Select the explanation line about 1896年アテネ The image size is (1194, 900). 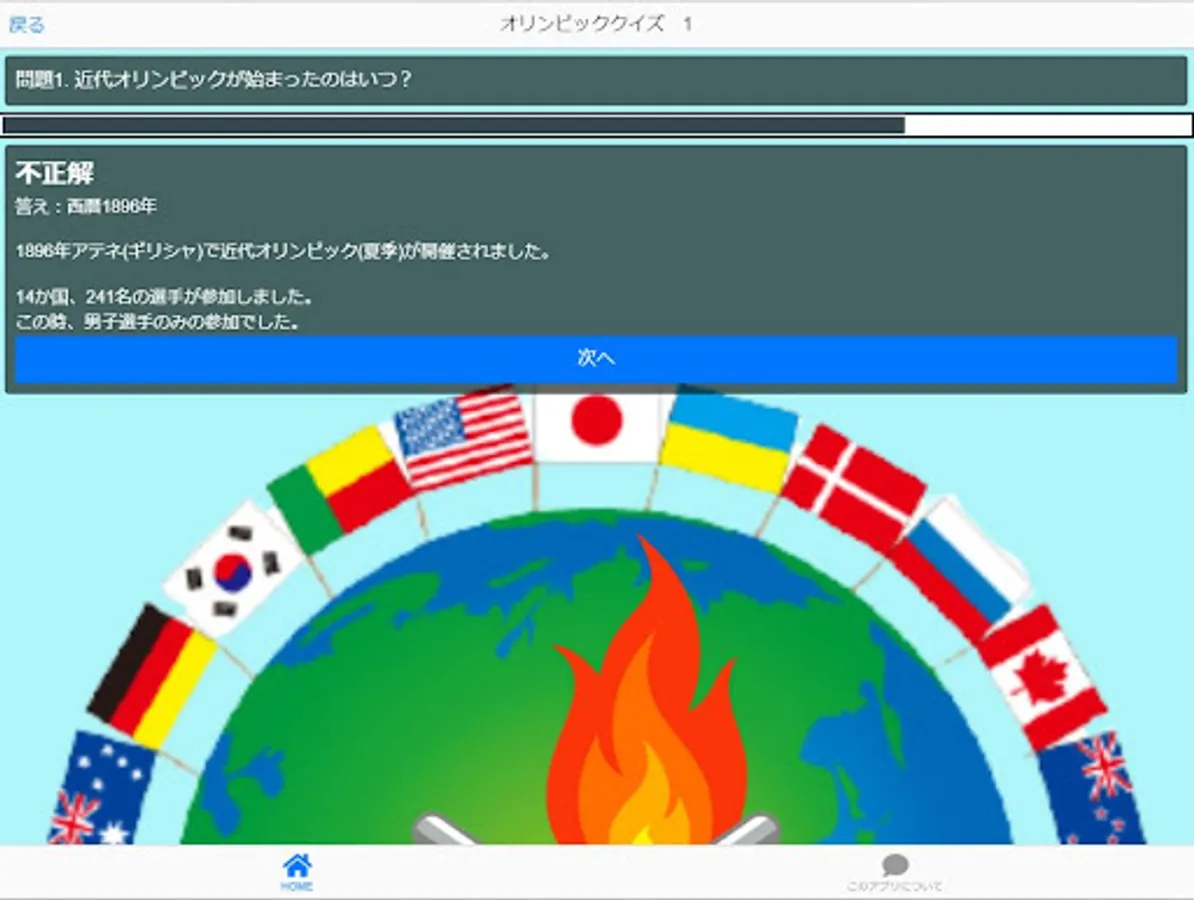pos(283,251)
